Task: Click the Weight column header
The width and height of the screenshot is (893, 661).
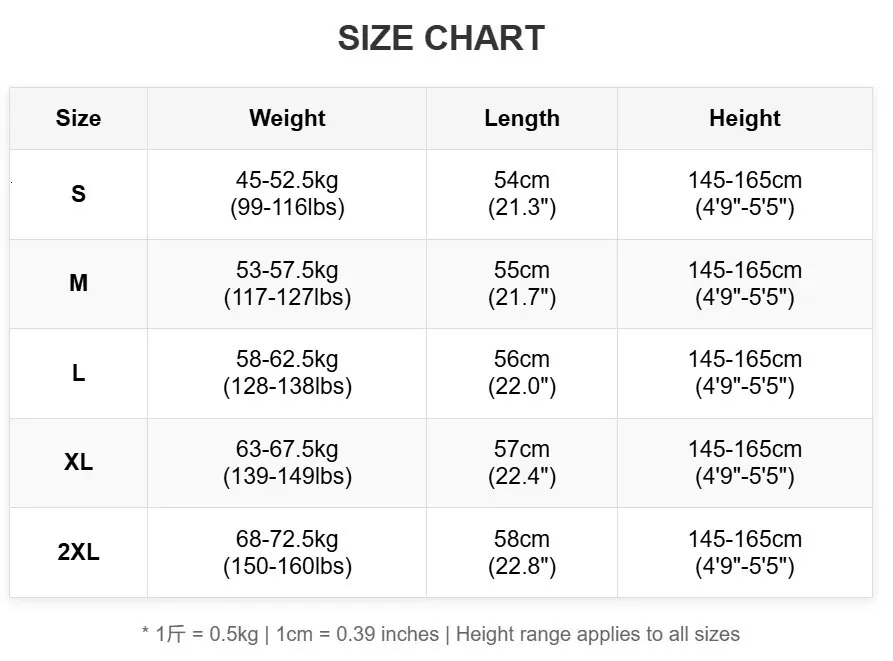Action: (287, 118)
